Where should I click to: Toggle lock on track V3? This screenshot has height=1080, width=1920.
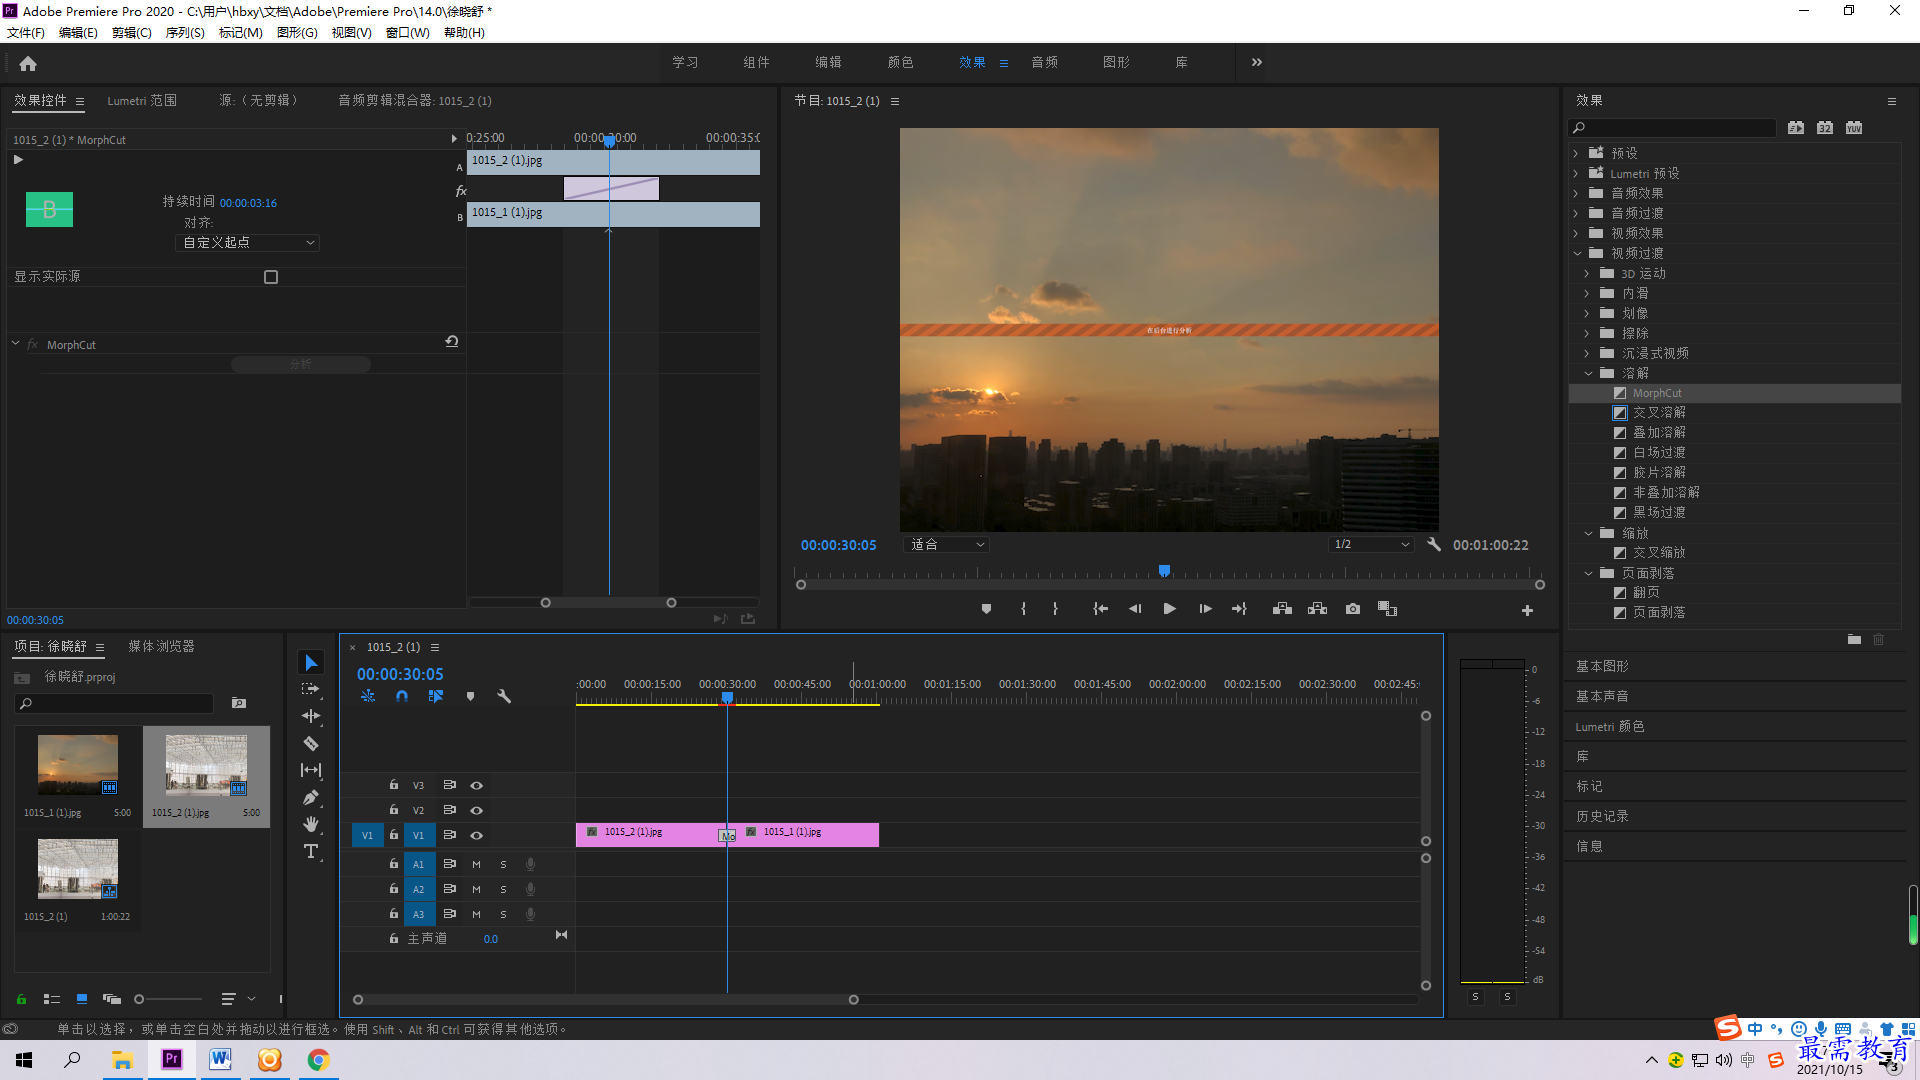pyautogui.click(x=394, y=785)
